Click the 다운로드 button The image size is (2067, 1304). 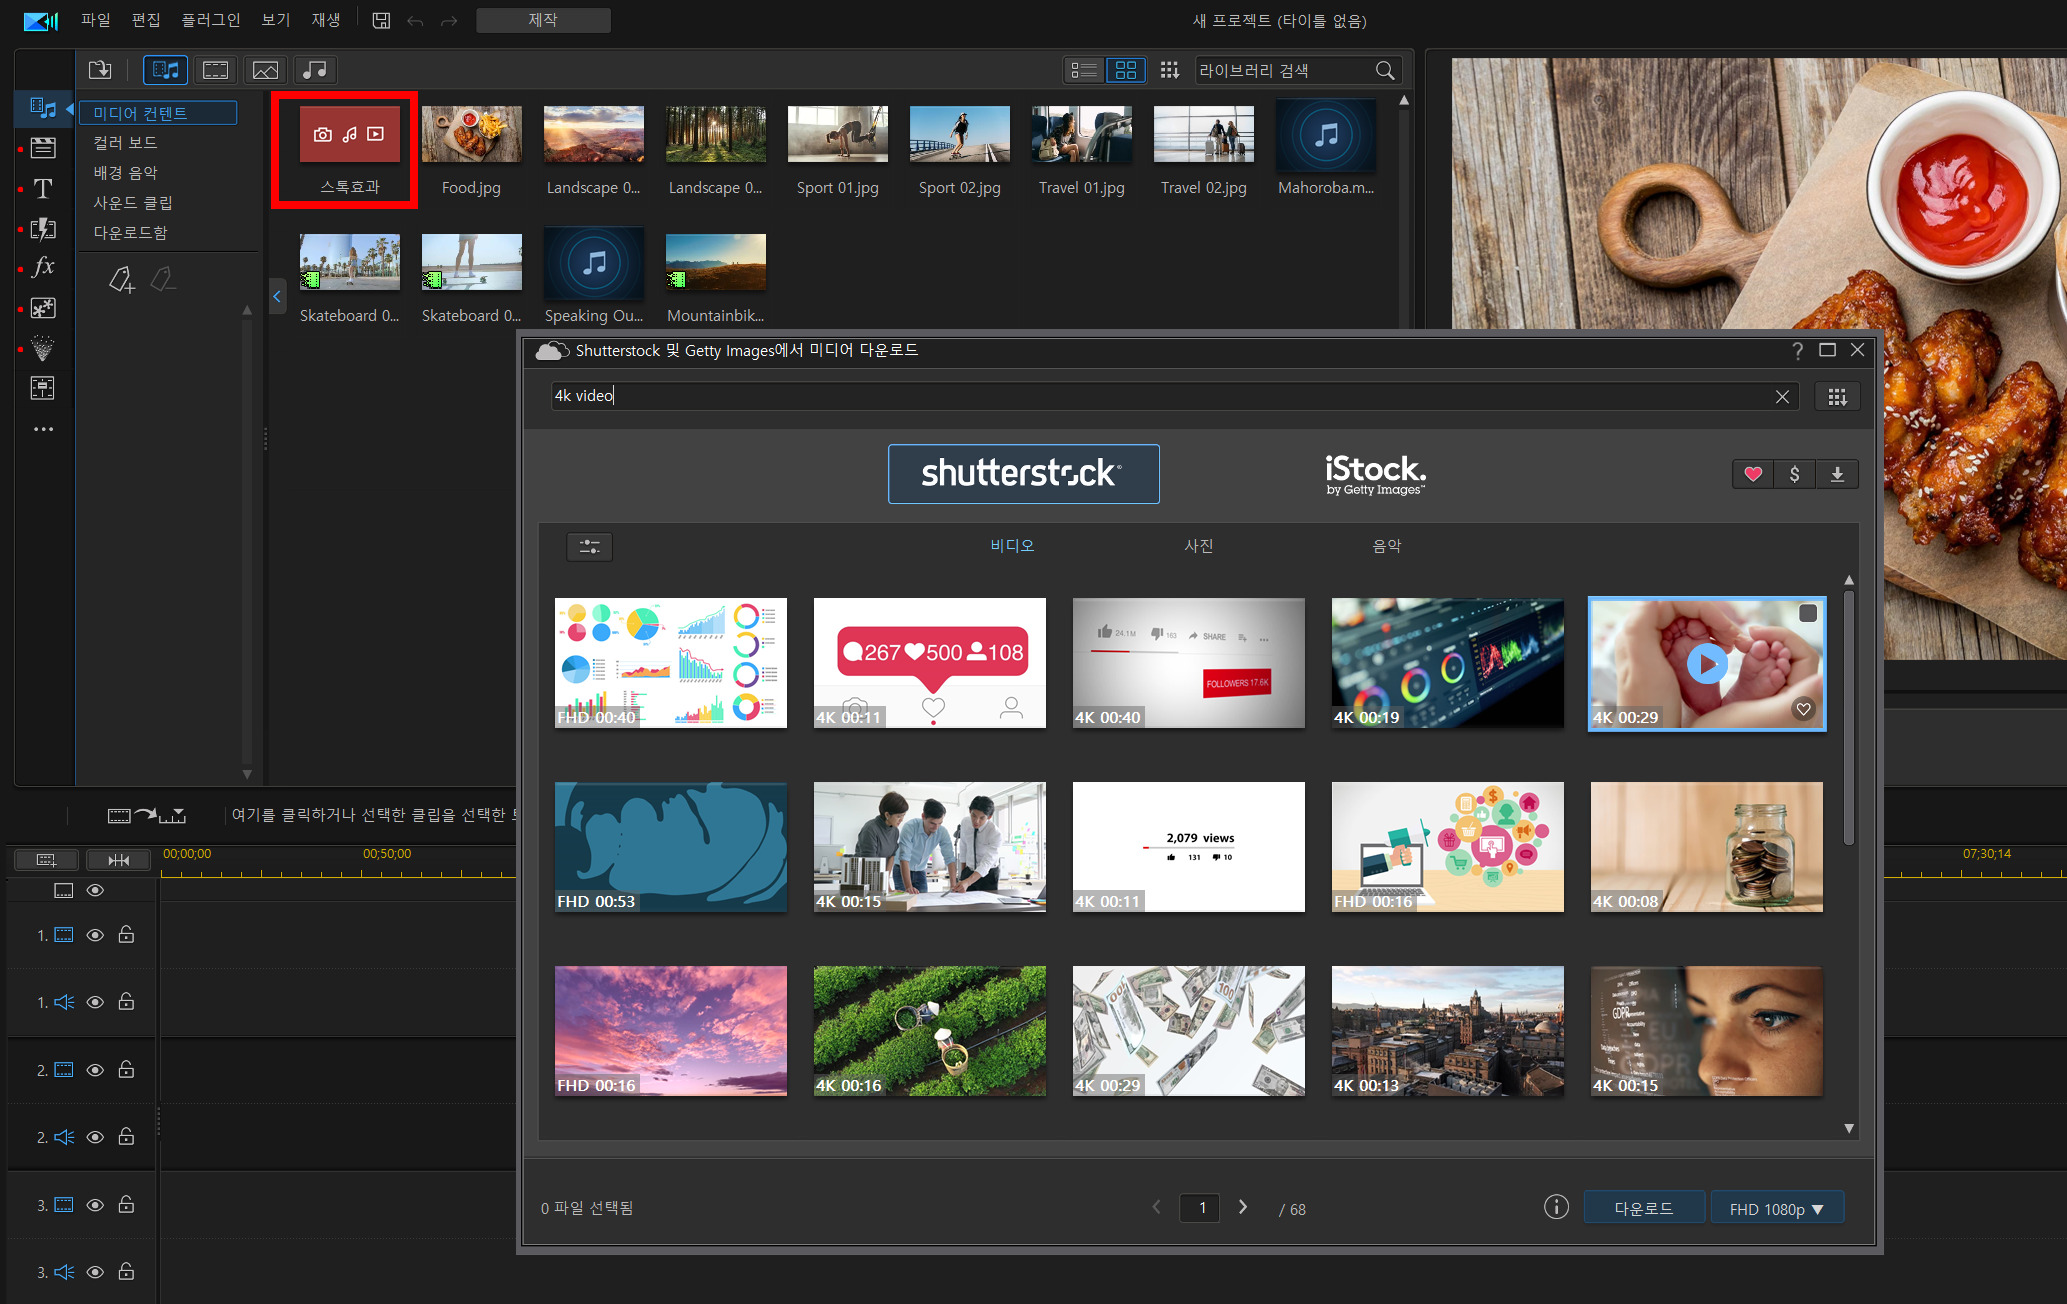1643,1208
